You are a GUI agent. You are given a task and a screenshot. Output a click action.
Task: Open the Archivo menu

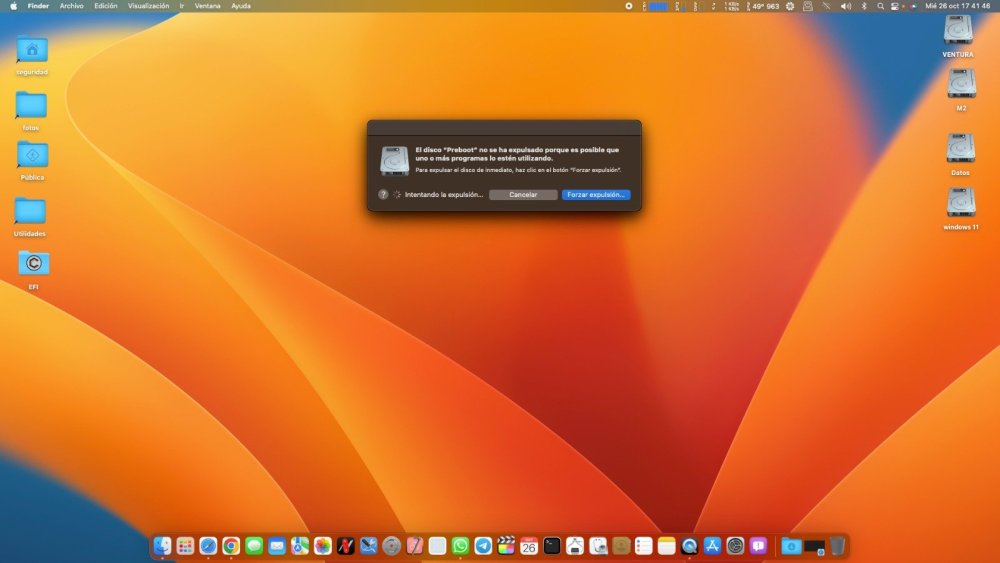click(71, 6)
